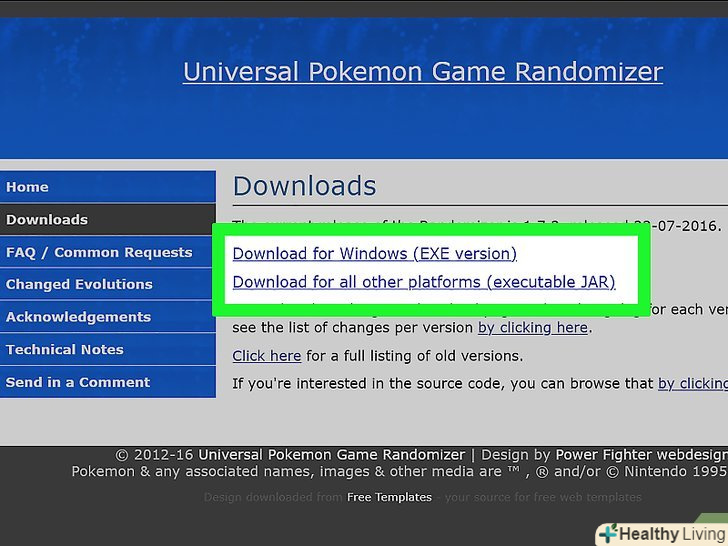
Task: Open the Technical Notes page
Action: [108, 349]
